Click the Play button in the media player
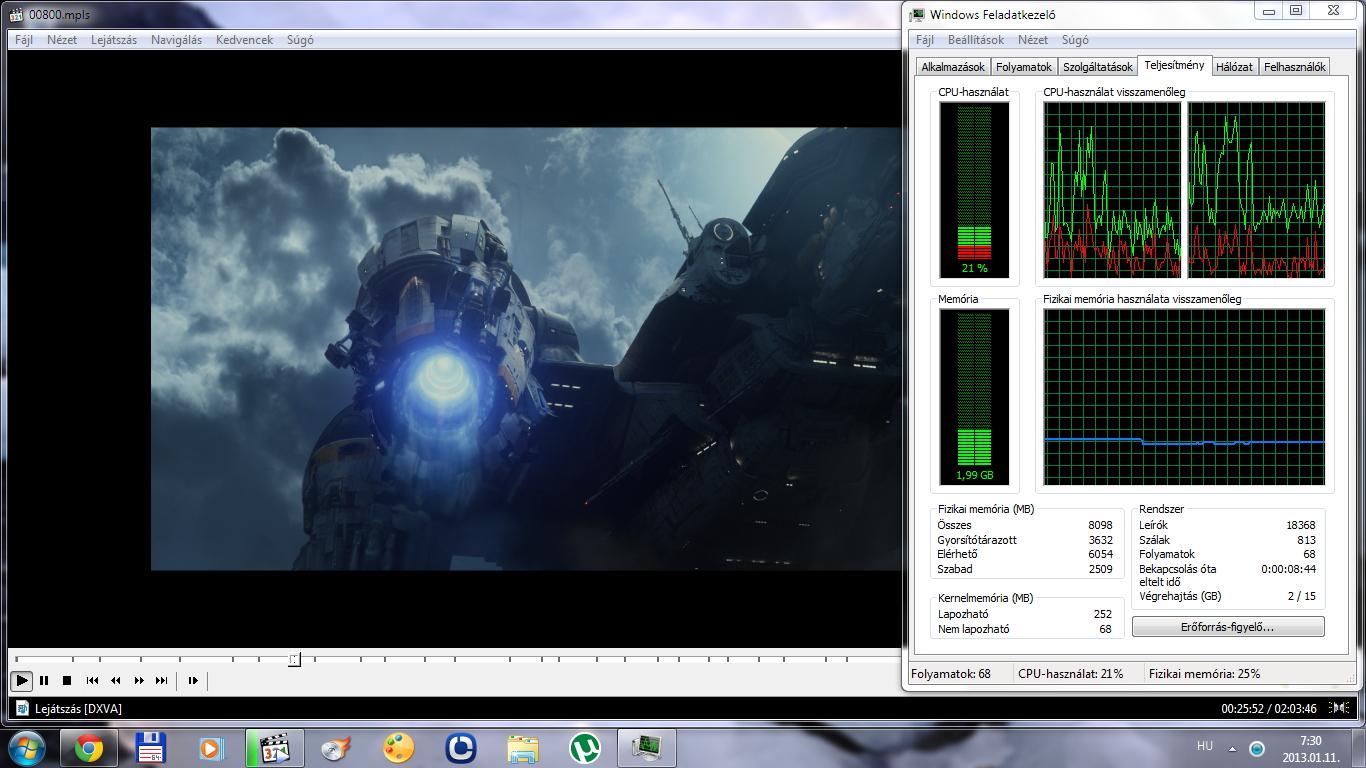Image resolution: width=1366 pixels, height=768 pixels. coord(21,680)
